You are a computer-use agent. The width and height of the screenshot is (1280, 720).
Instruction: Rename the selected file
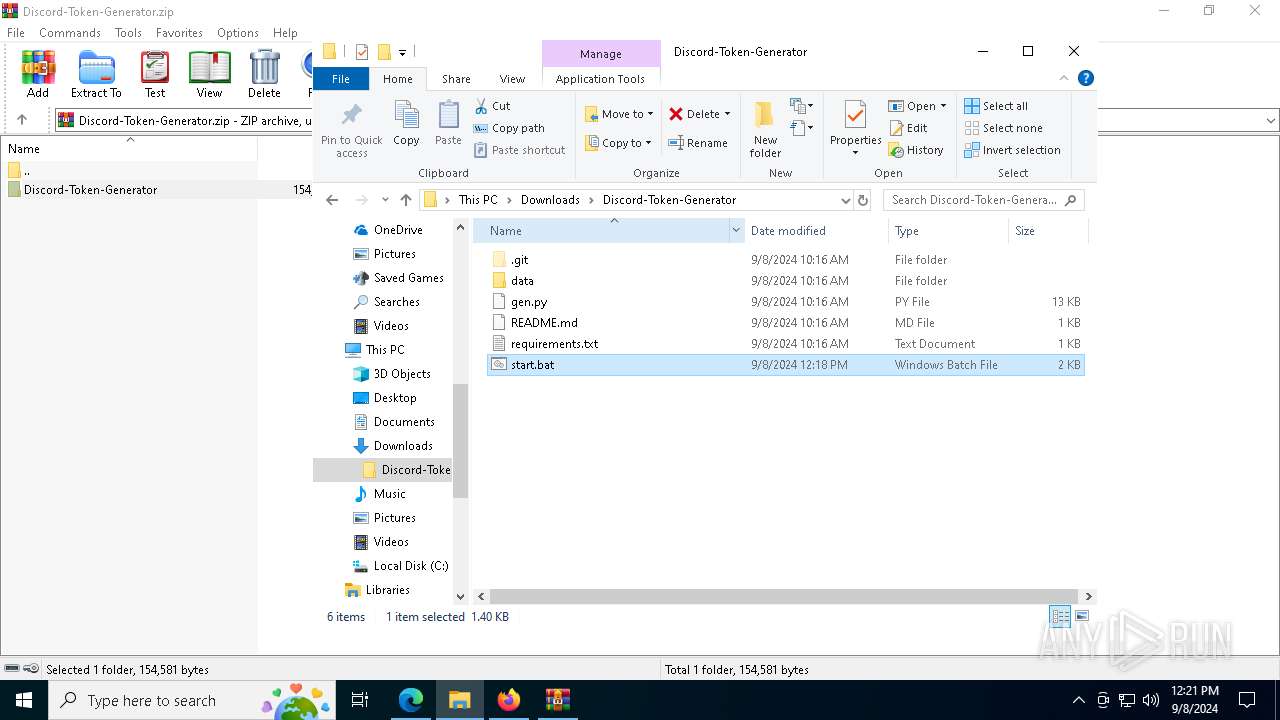point(698,143)
